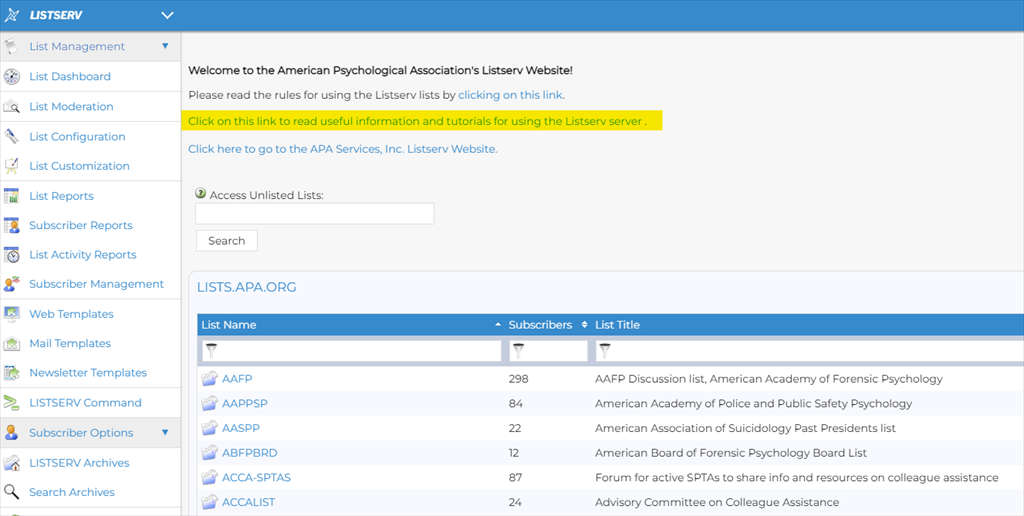Click the LISTSERV logo icon in header
The image size is (1024, 516).
pos(11,15)
